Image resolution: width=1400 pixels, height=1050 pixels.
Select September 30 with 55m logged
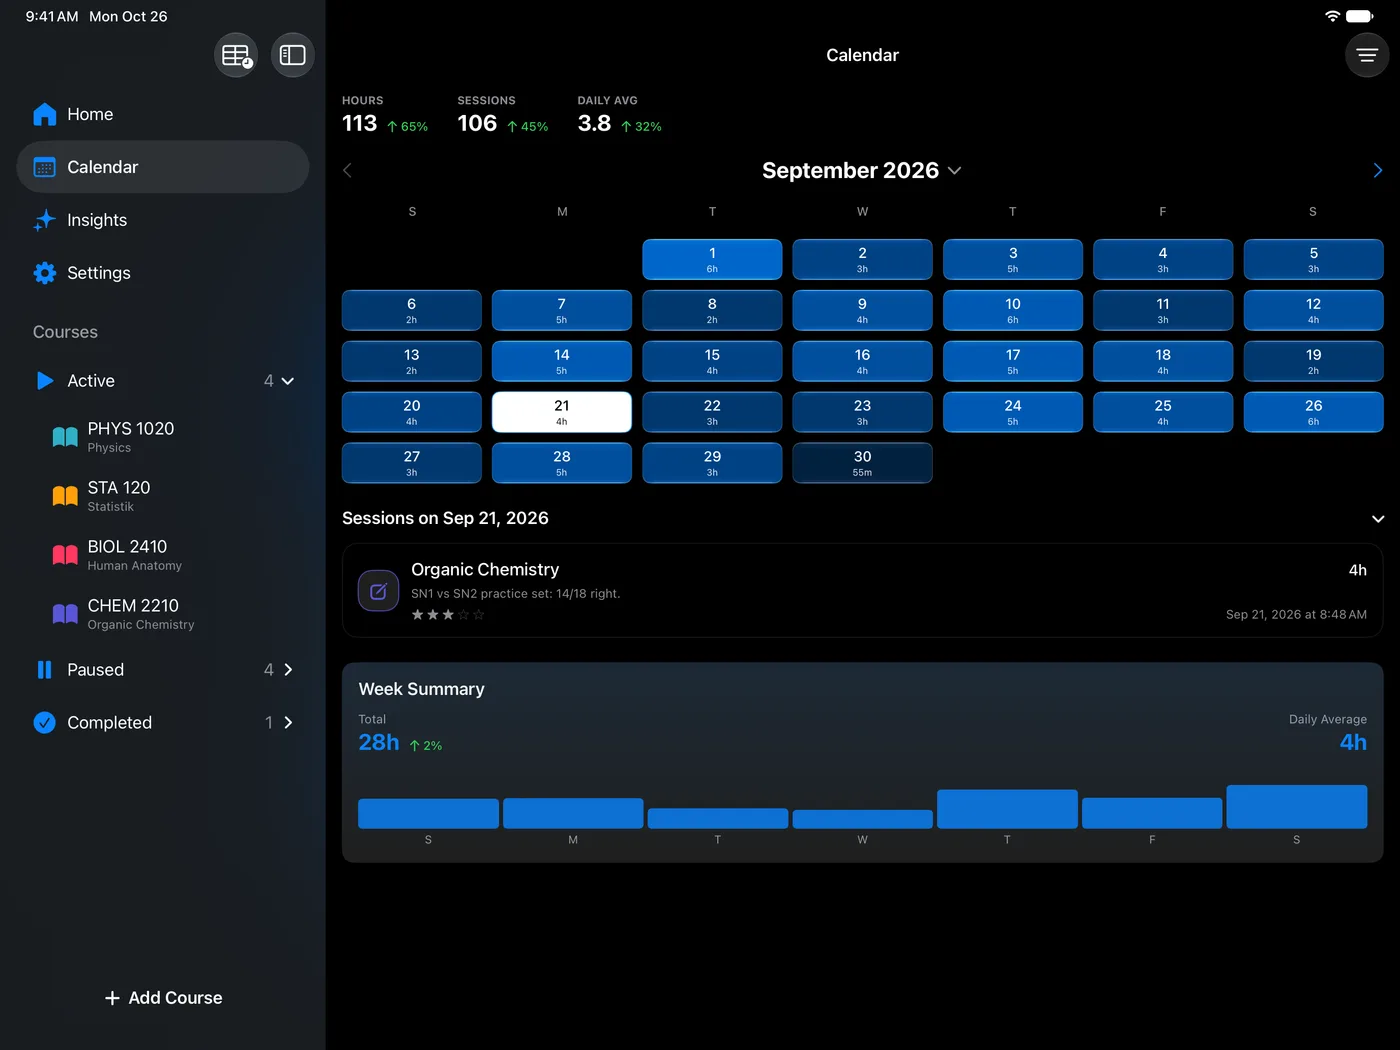(x=862, y=463)
